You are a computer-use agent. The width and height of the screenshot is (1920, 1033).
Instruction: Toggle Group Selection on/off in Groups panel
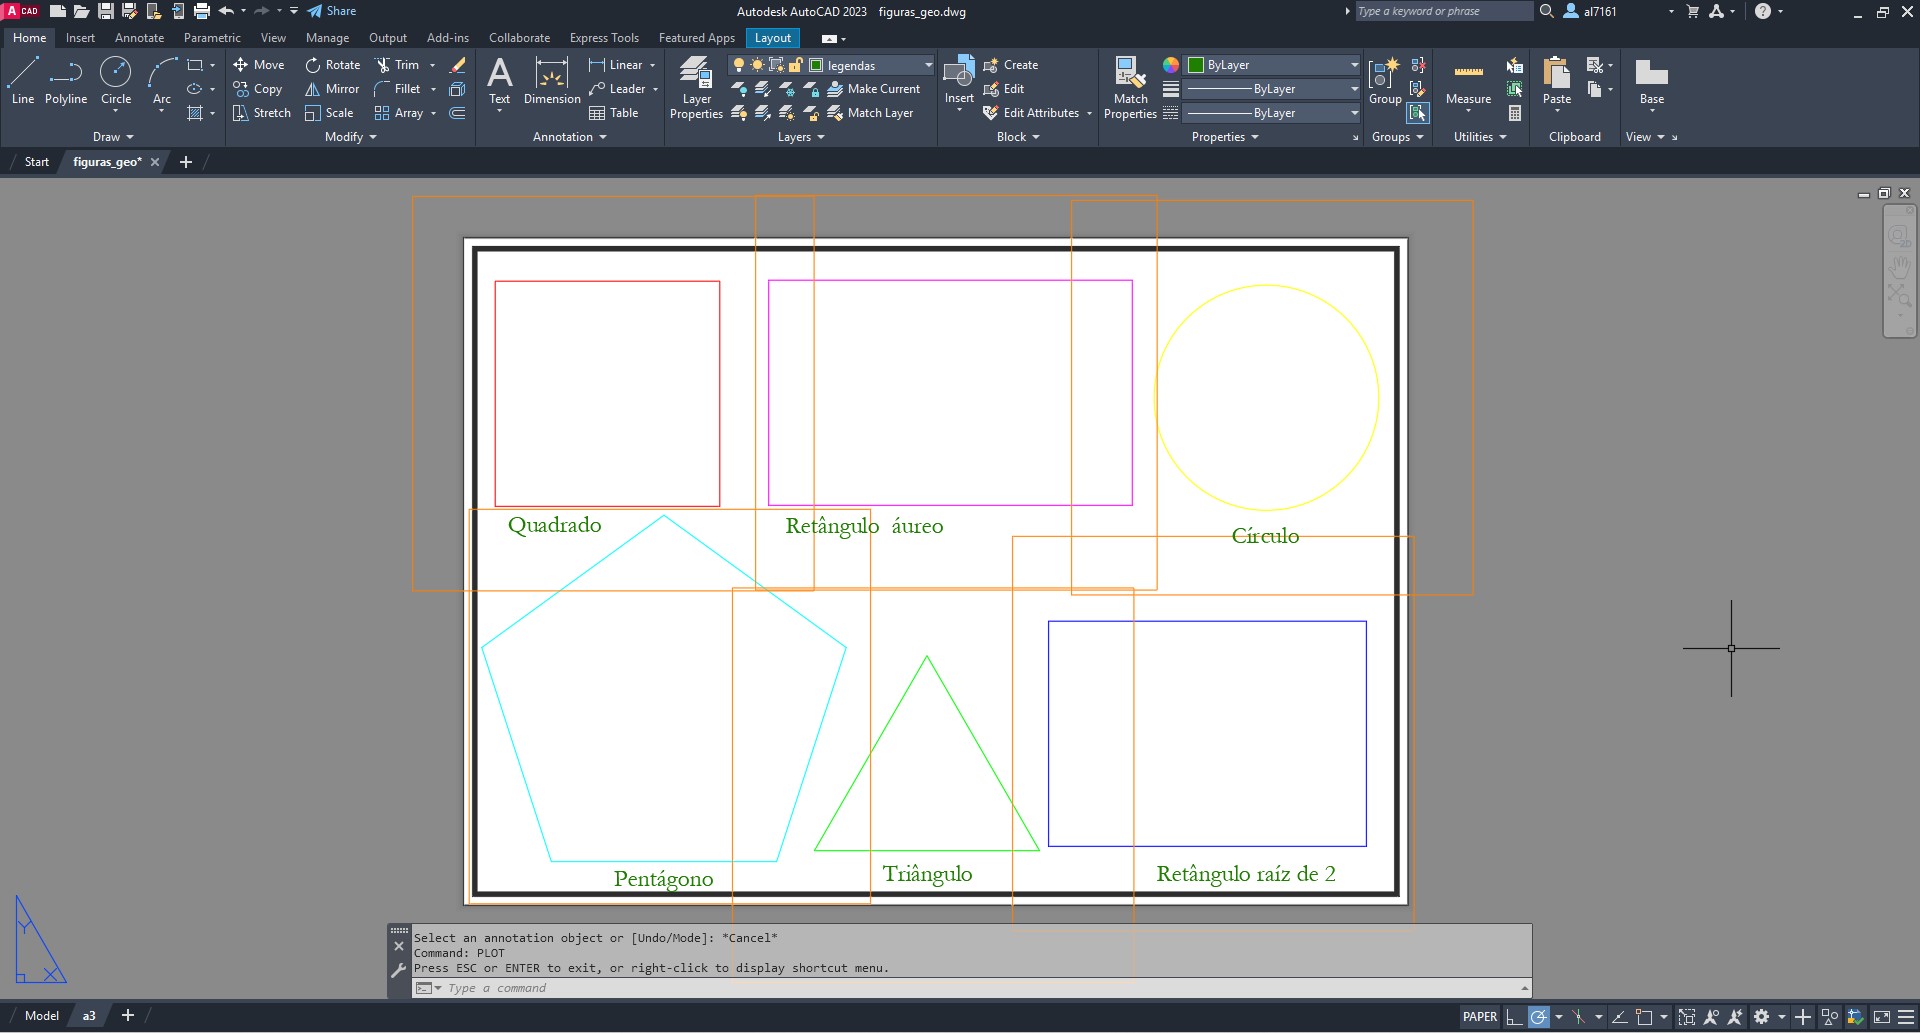click(x=1417, y=113)
